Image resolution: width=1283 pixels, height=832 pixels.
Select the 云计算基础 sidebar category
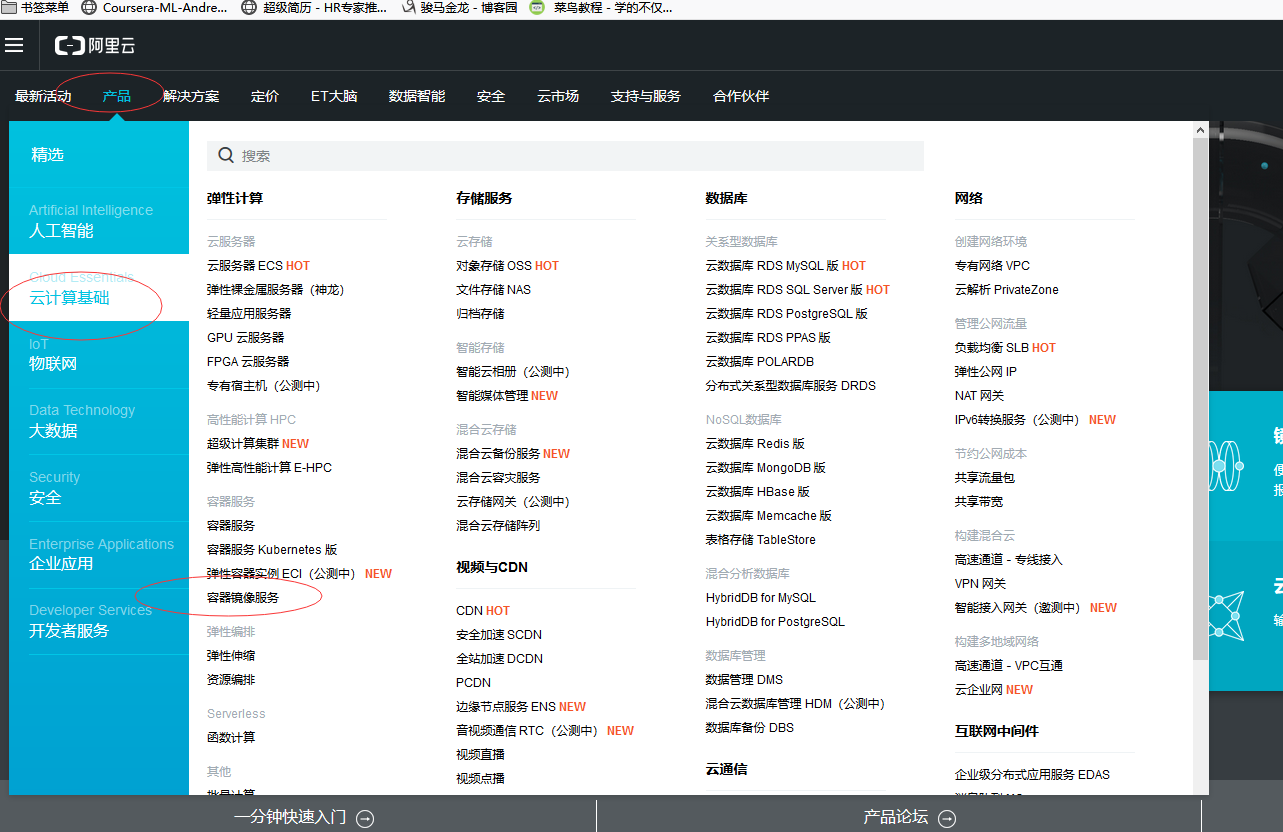coord(99,287)
